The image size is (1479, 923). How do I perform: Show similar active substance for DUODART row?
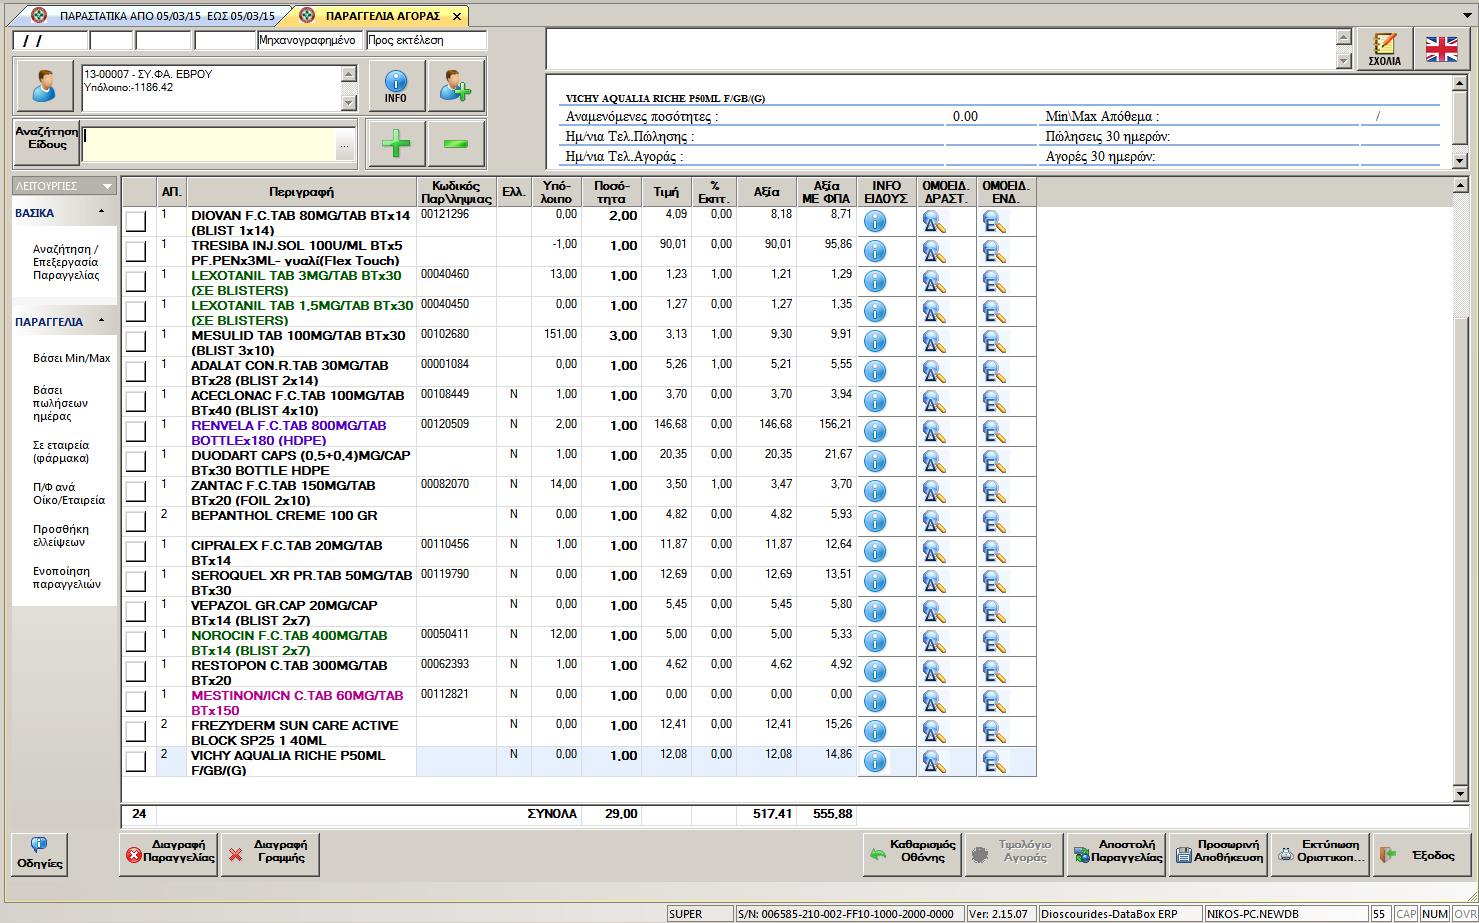click(934, 462)
